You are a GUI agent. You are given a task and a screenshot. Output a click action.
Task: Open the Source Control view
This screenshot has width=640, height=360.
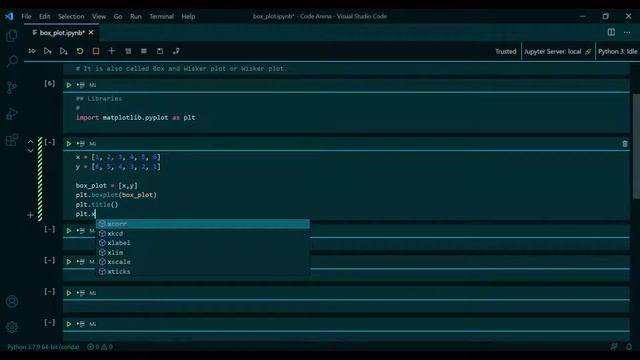click(x=12, y=87)
